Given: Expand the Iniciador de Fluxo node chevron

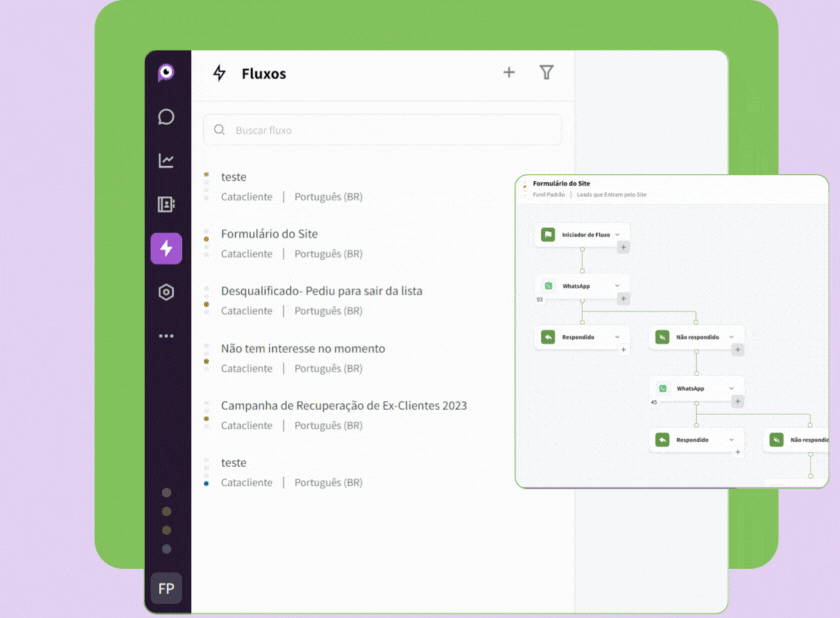Looking at the screenshot, I should [617, 235].
